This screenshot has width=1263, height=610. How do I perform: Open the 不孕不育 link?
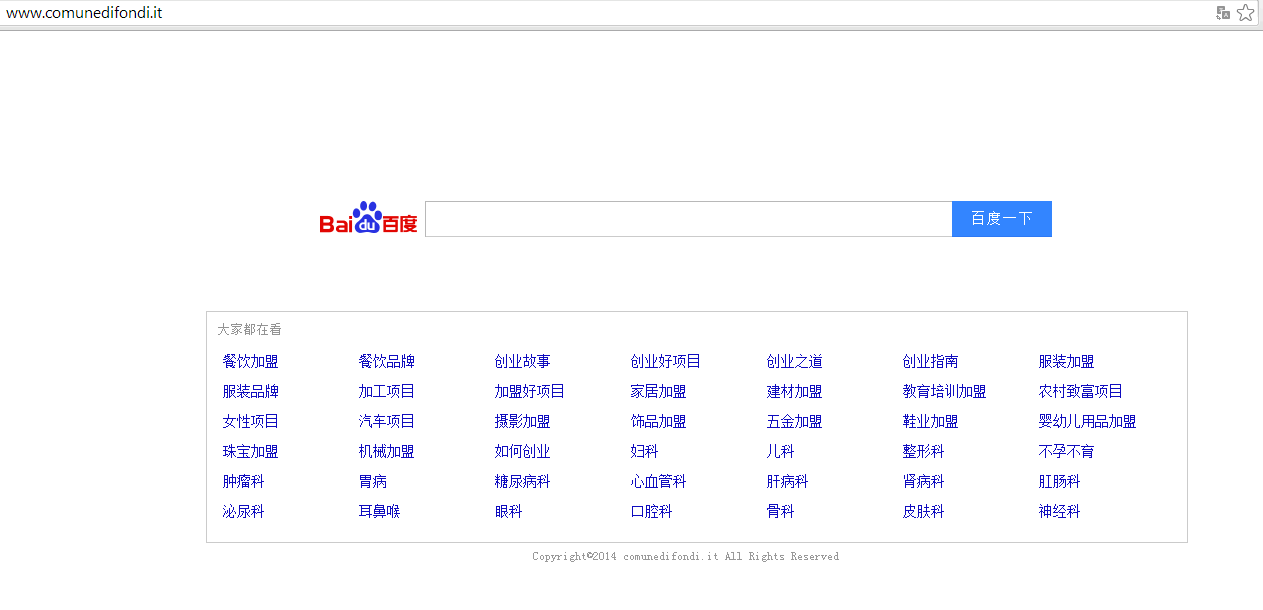(1067, 452)
